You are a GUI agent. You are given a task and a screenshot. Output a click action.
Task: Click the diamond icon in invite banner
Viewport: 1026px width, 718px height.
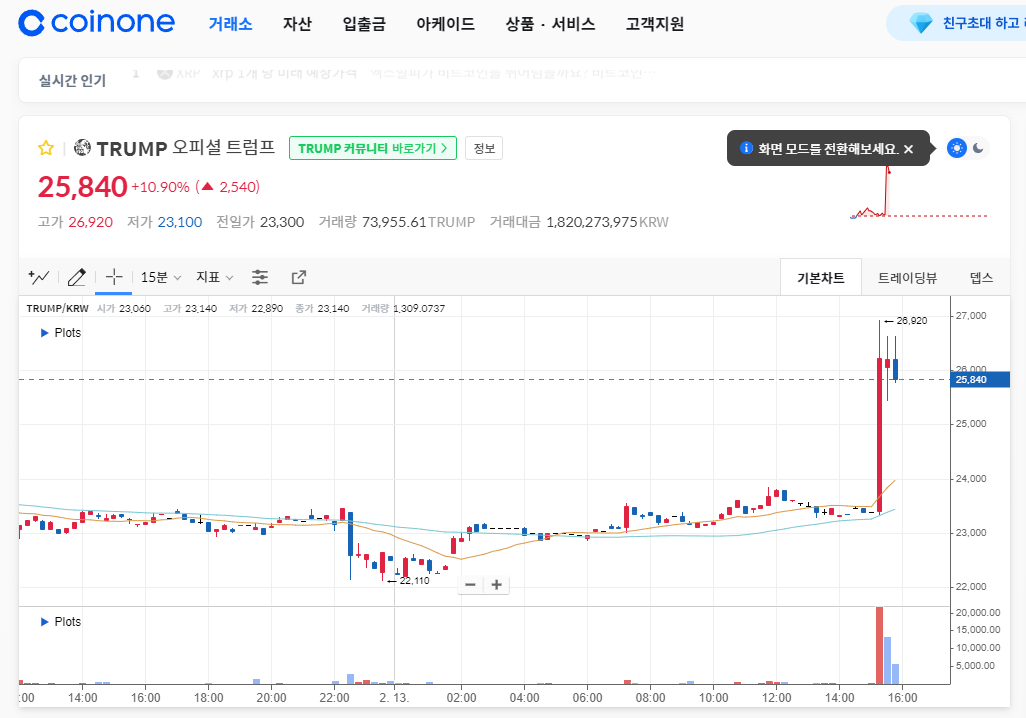pos(921,24)
